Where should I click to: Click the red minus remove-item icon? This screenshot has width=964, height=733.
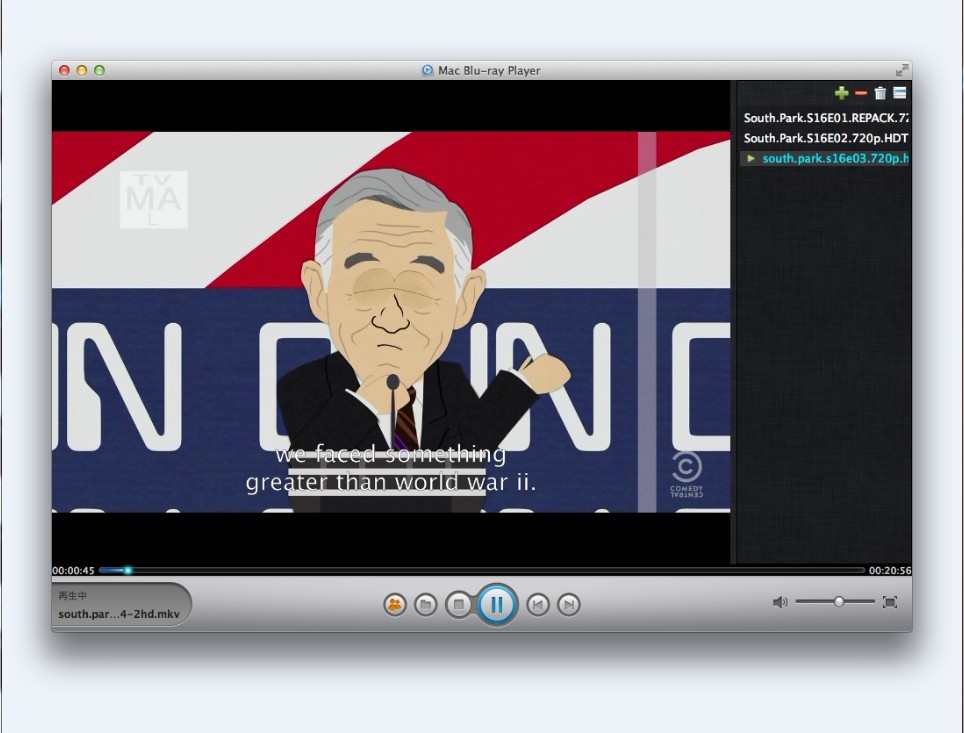point(861,93)
